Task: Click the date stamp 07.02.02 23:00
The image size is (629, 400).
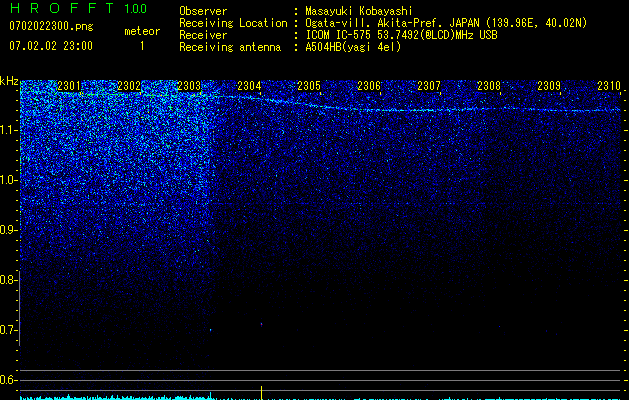Action: click(x=51, y=46)
